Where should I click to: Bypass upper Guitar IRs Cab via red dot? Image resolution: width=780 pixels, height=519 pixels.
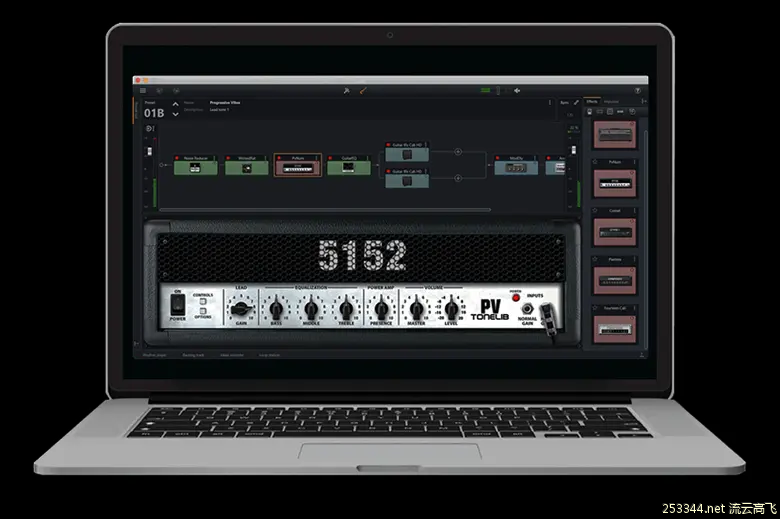pos(389,145)
